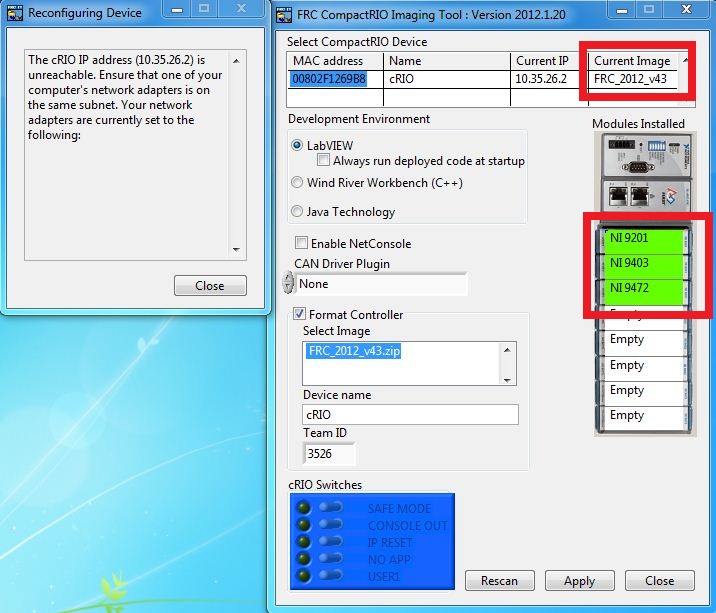716x613 pixels.
Task: Uncheck the Format Controller checkbox
Action: pyautogui.click(x=299, y=314)
